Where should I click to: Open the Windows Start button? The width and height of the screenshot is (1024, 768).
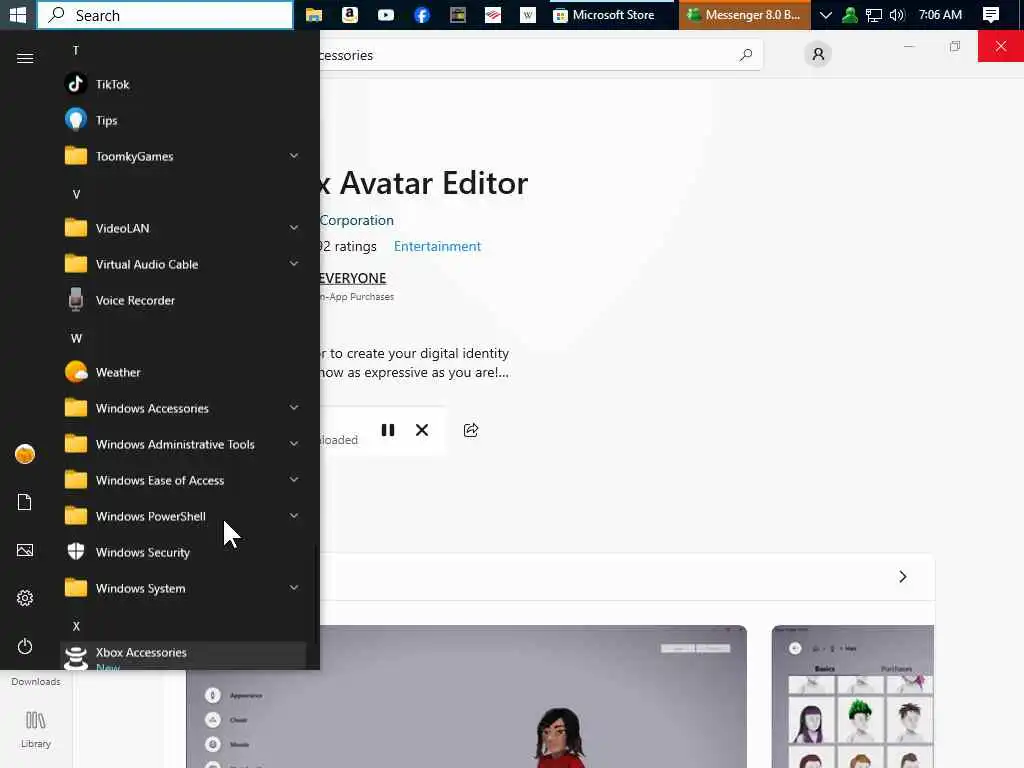(x=18, y=14)
